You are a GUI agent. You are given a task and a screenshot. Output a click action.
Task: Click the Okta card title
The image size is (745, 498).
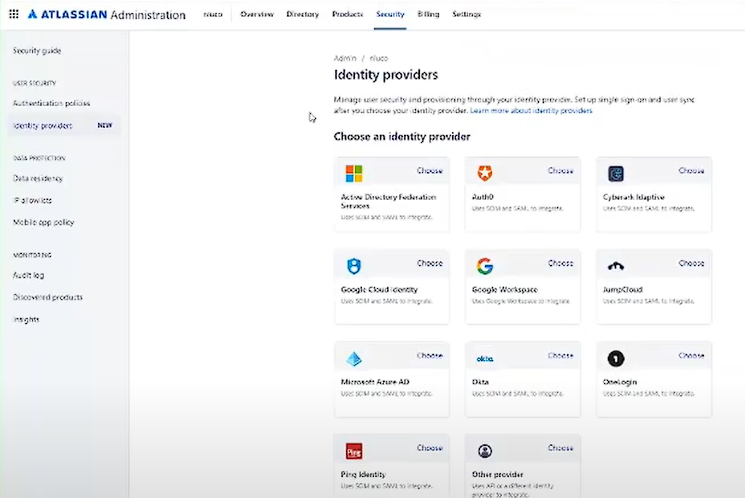[480, 382]
